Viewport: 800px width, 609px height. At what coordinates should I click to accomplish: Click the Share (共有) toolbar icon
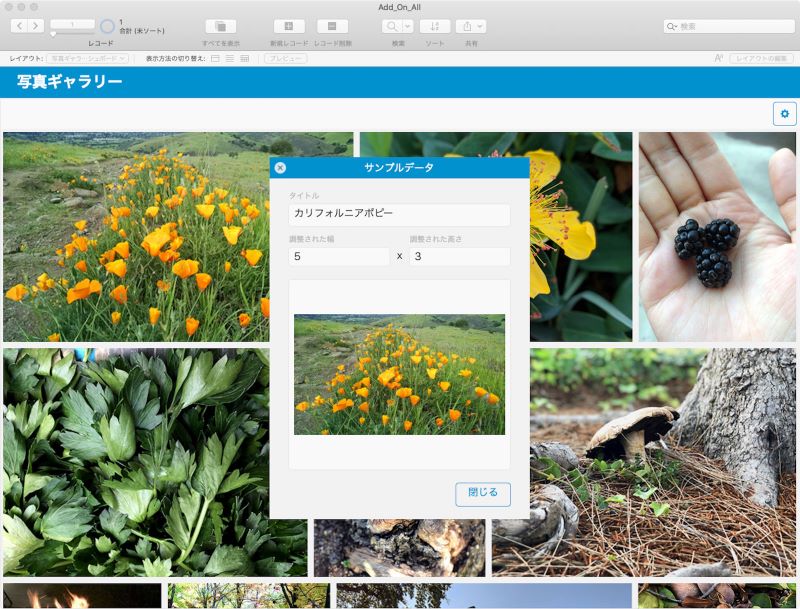click(x=466, y=26)
